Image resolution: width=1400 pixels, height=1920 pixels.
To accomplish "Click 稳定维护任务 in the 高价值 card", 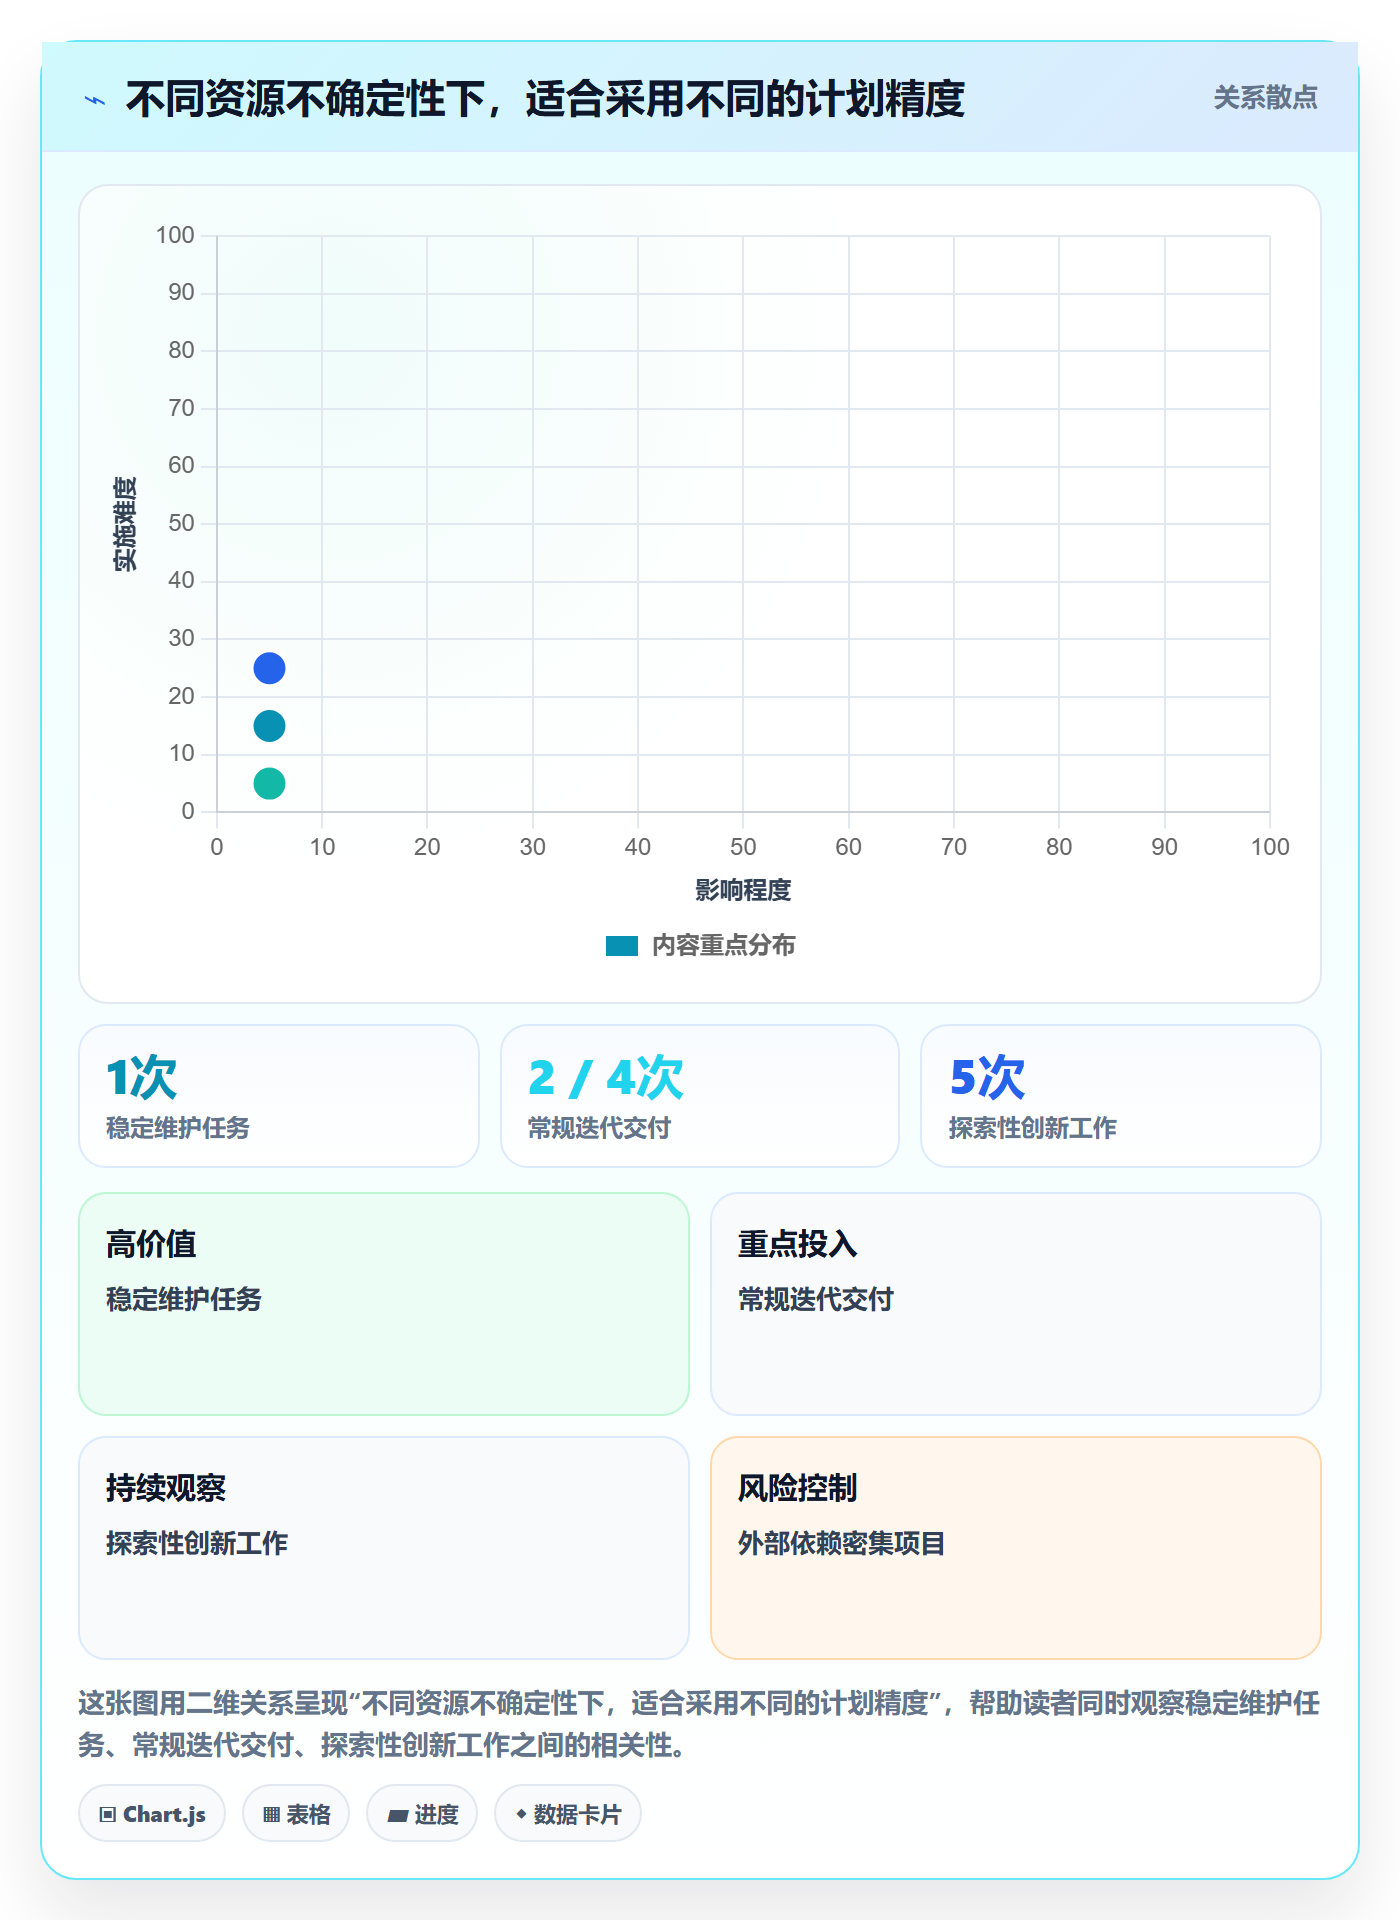I will [184, 1299].
